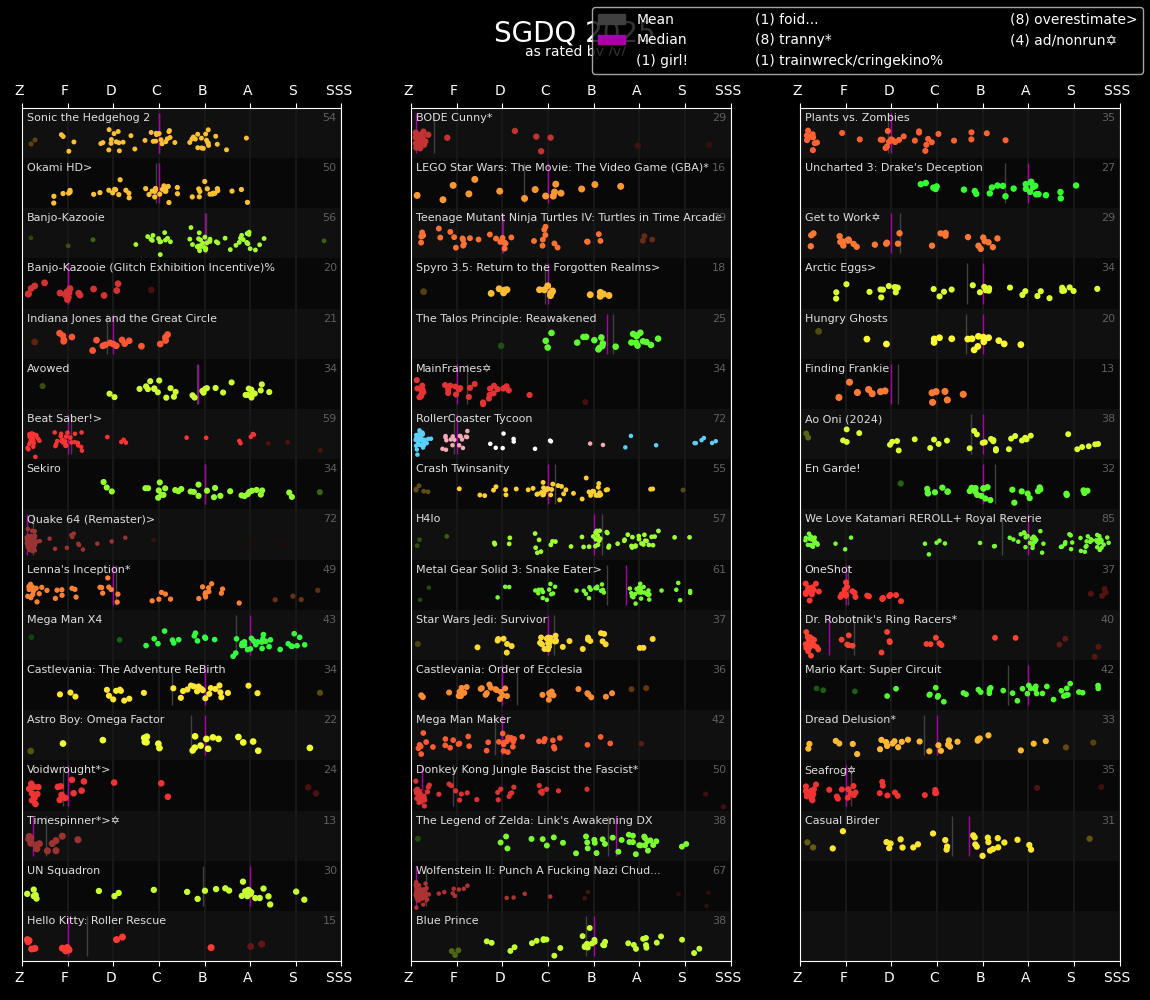Click the "Okami HD>" row label
1150x1000 pixels.
[59, 167]
